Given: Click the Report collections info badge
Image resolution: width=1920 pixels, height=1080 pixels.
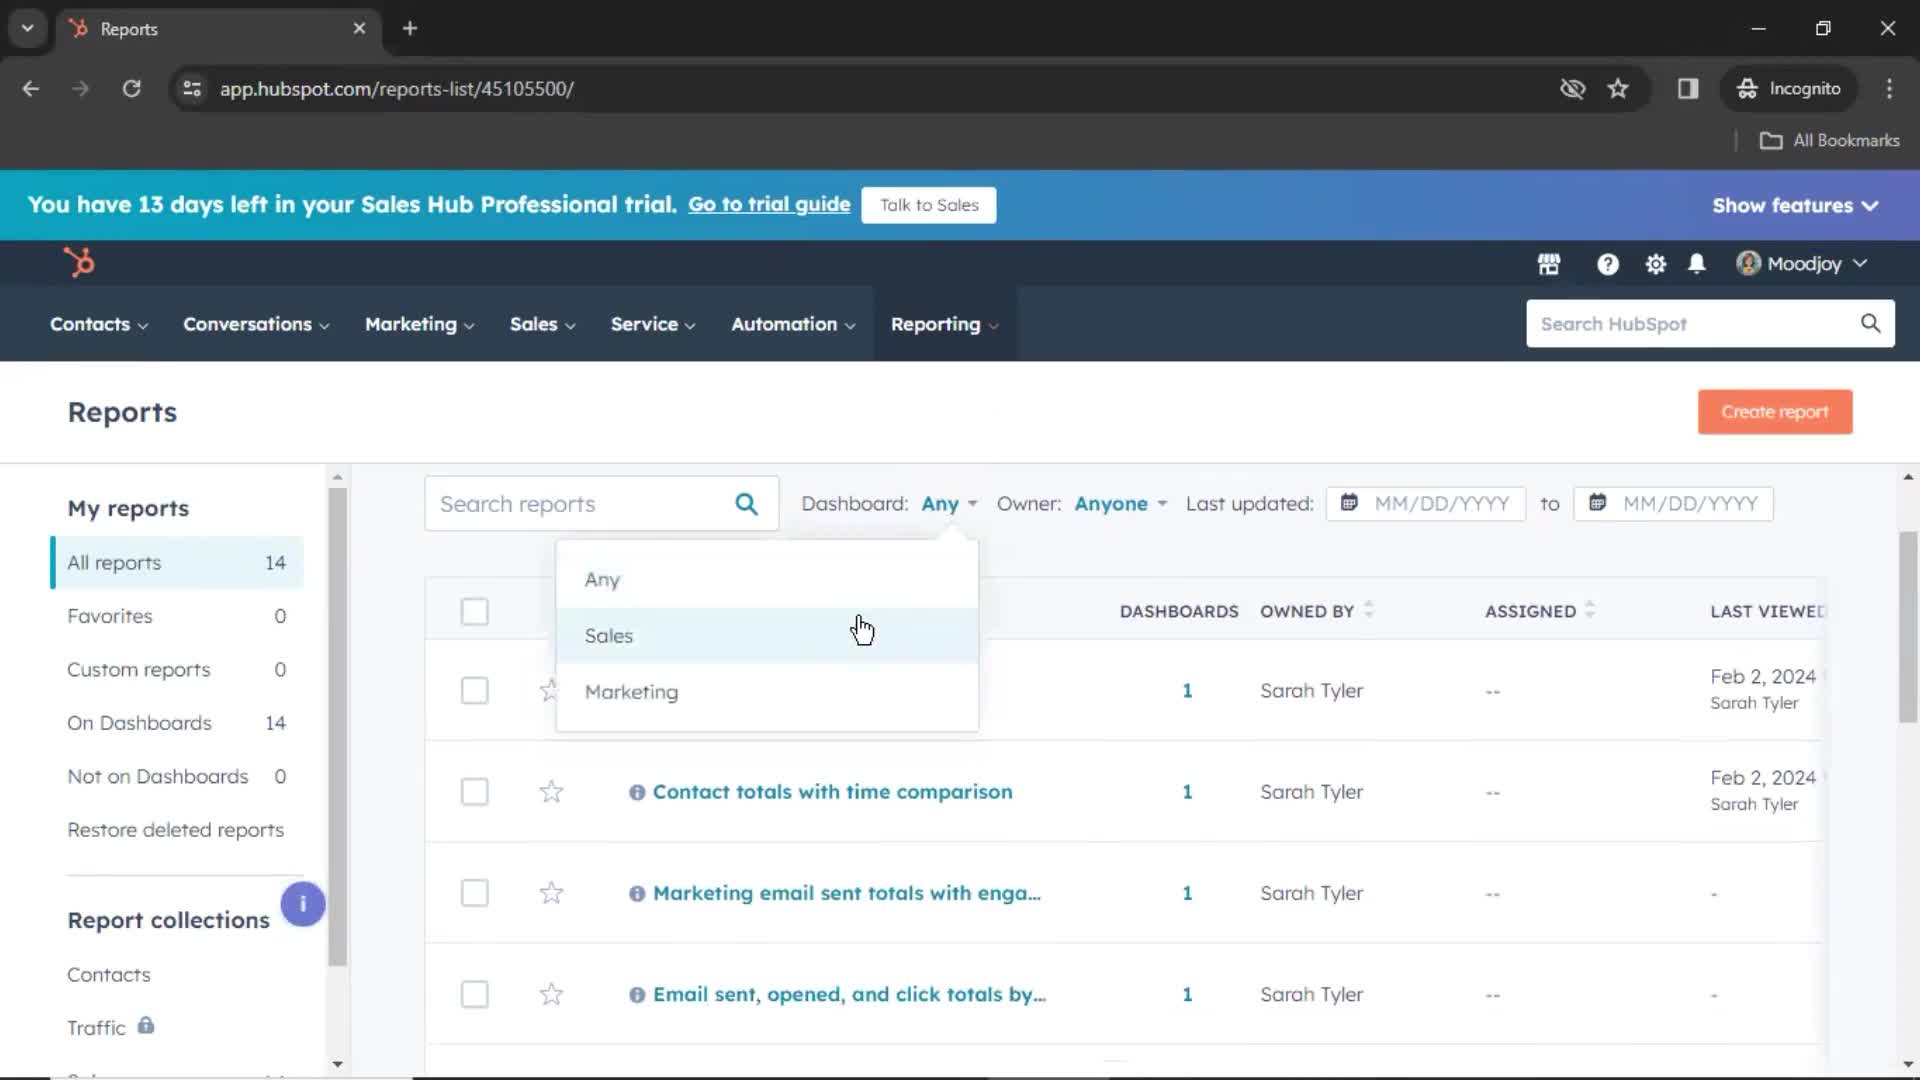Looking at the screenshot, I should [302, 904].
